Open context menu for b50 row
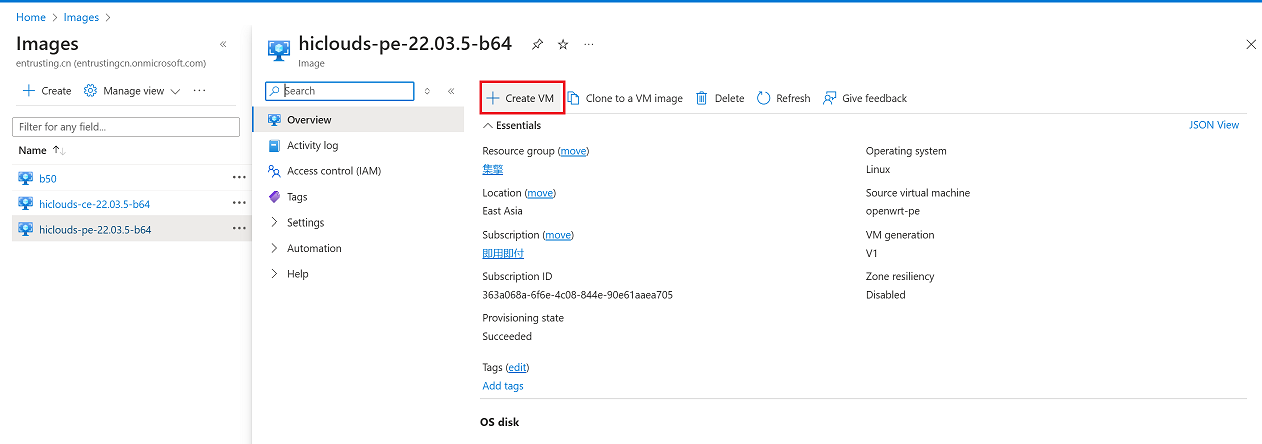 [x=239, y=177]
